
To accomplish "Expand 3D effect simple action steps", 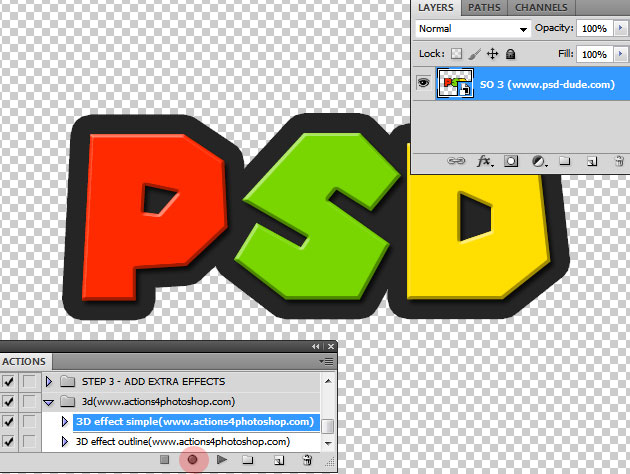I will click(65, 421).
